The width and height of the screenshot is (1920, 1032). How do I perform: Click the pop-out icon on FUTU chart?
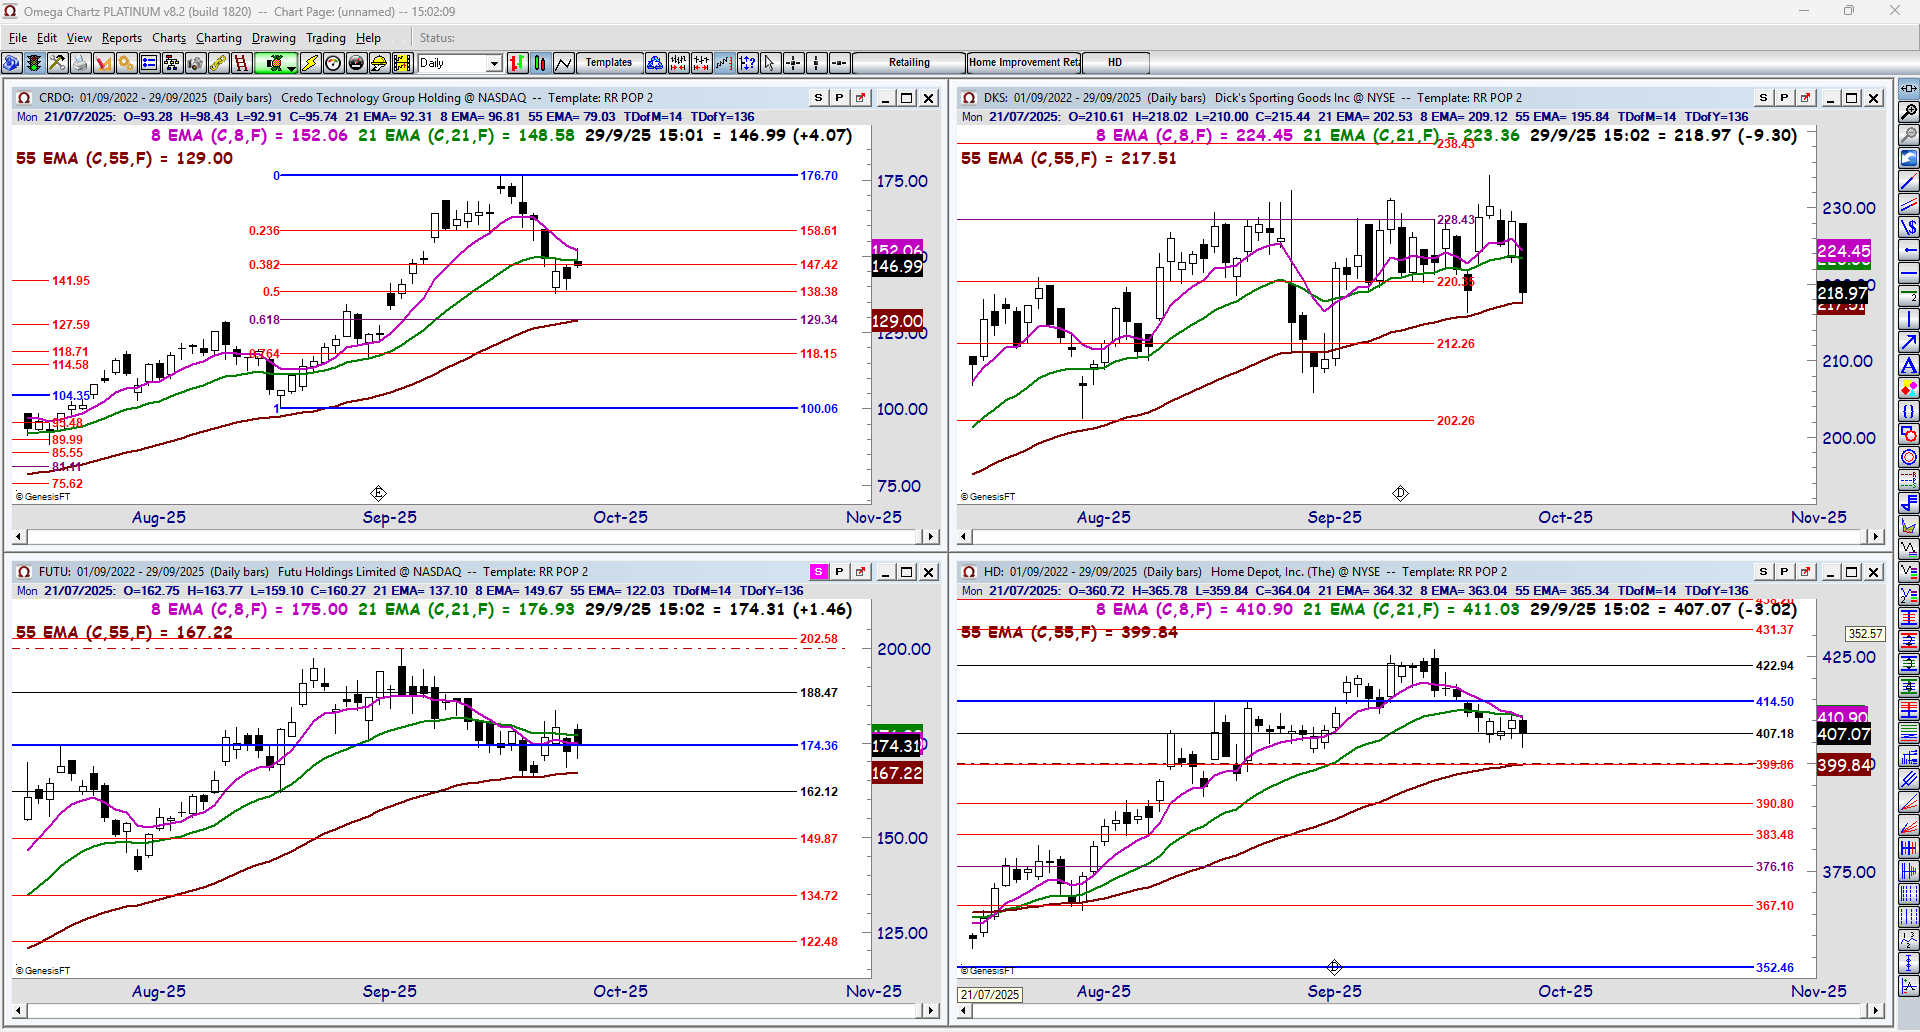860,572
